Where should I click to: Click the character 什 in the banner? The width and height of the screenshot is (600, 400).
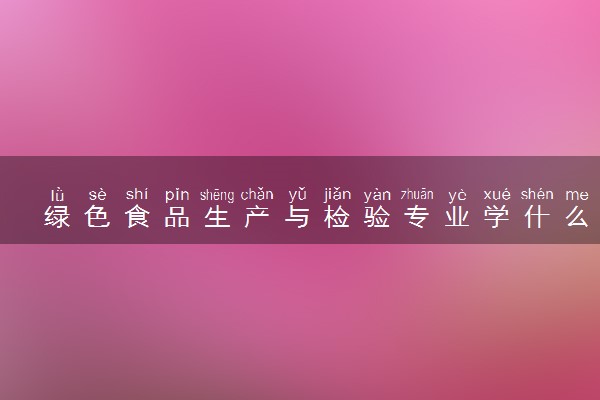(537, 217)
